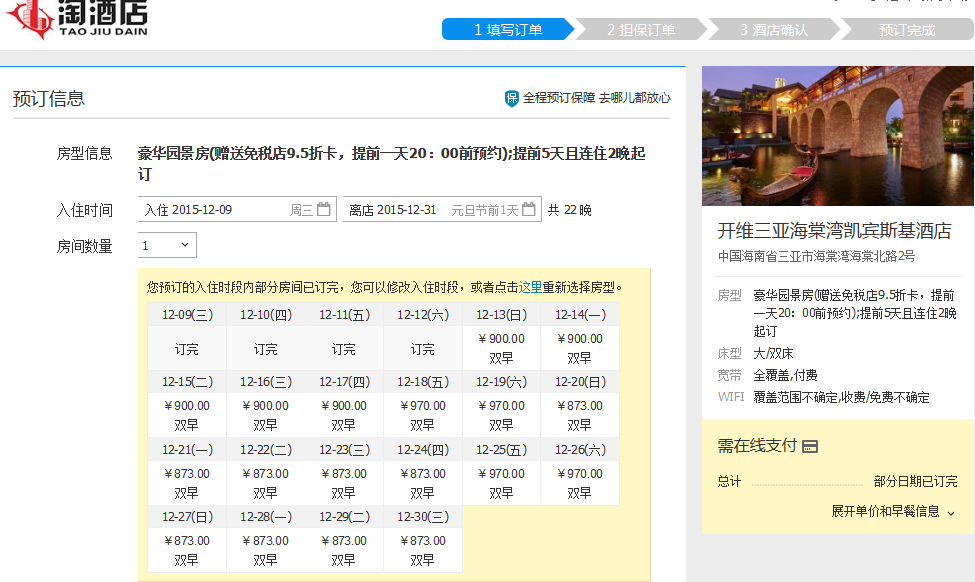The height and width of the screenshot is (582, 975).
Task: Click the sold-out 12-09 (三) date cell
Action: click(x=187, y=349)
